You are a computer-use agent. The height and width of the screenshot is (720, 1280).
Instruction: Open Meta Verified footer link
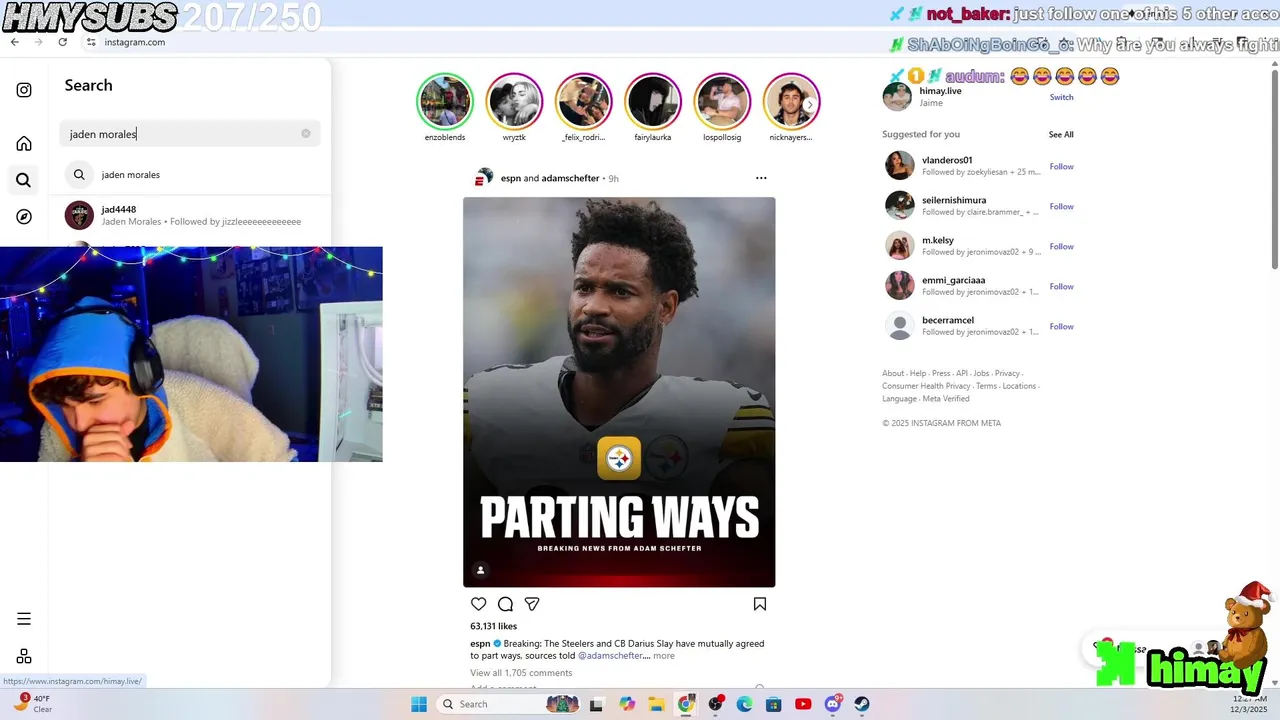coord(946,398)
